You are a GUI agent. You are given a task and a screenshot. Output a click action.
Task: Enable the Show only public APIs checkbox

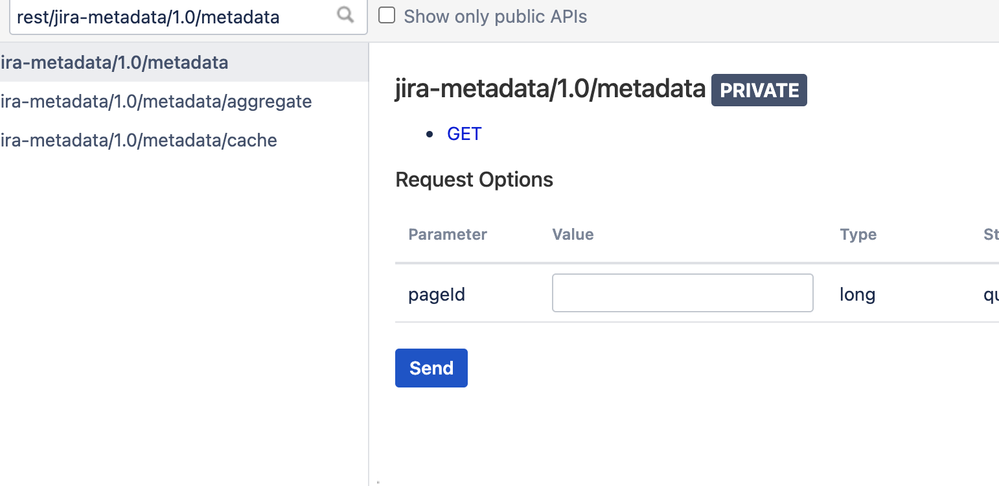coord(386,16)
